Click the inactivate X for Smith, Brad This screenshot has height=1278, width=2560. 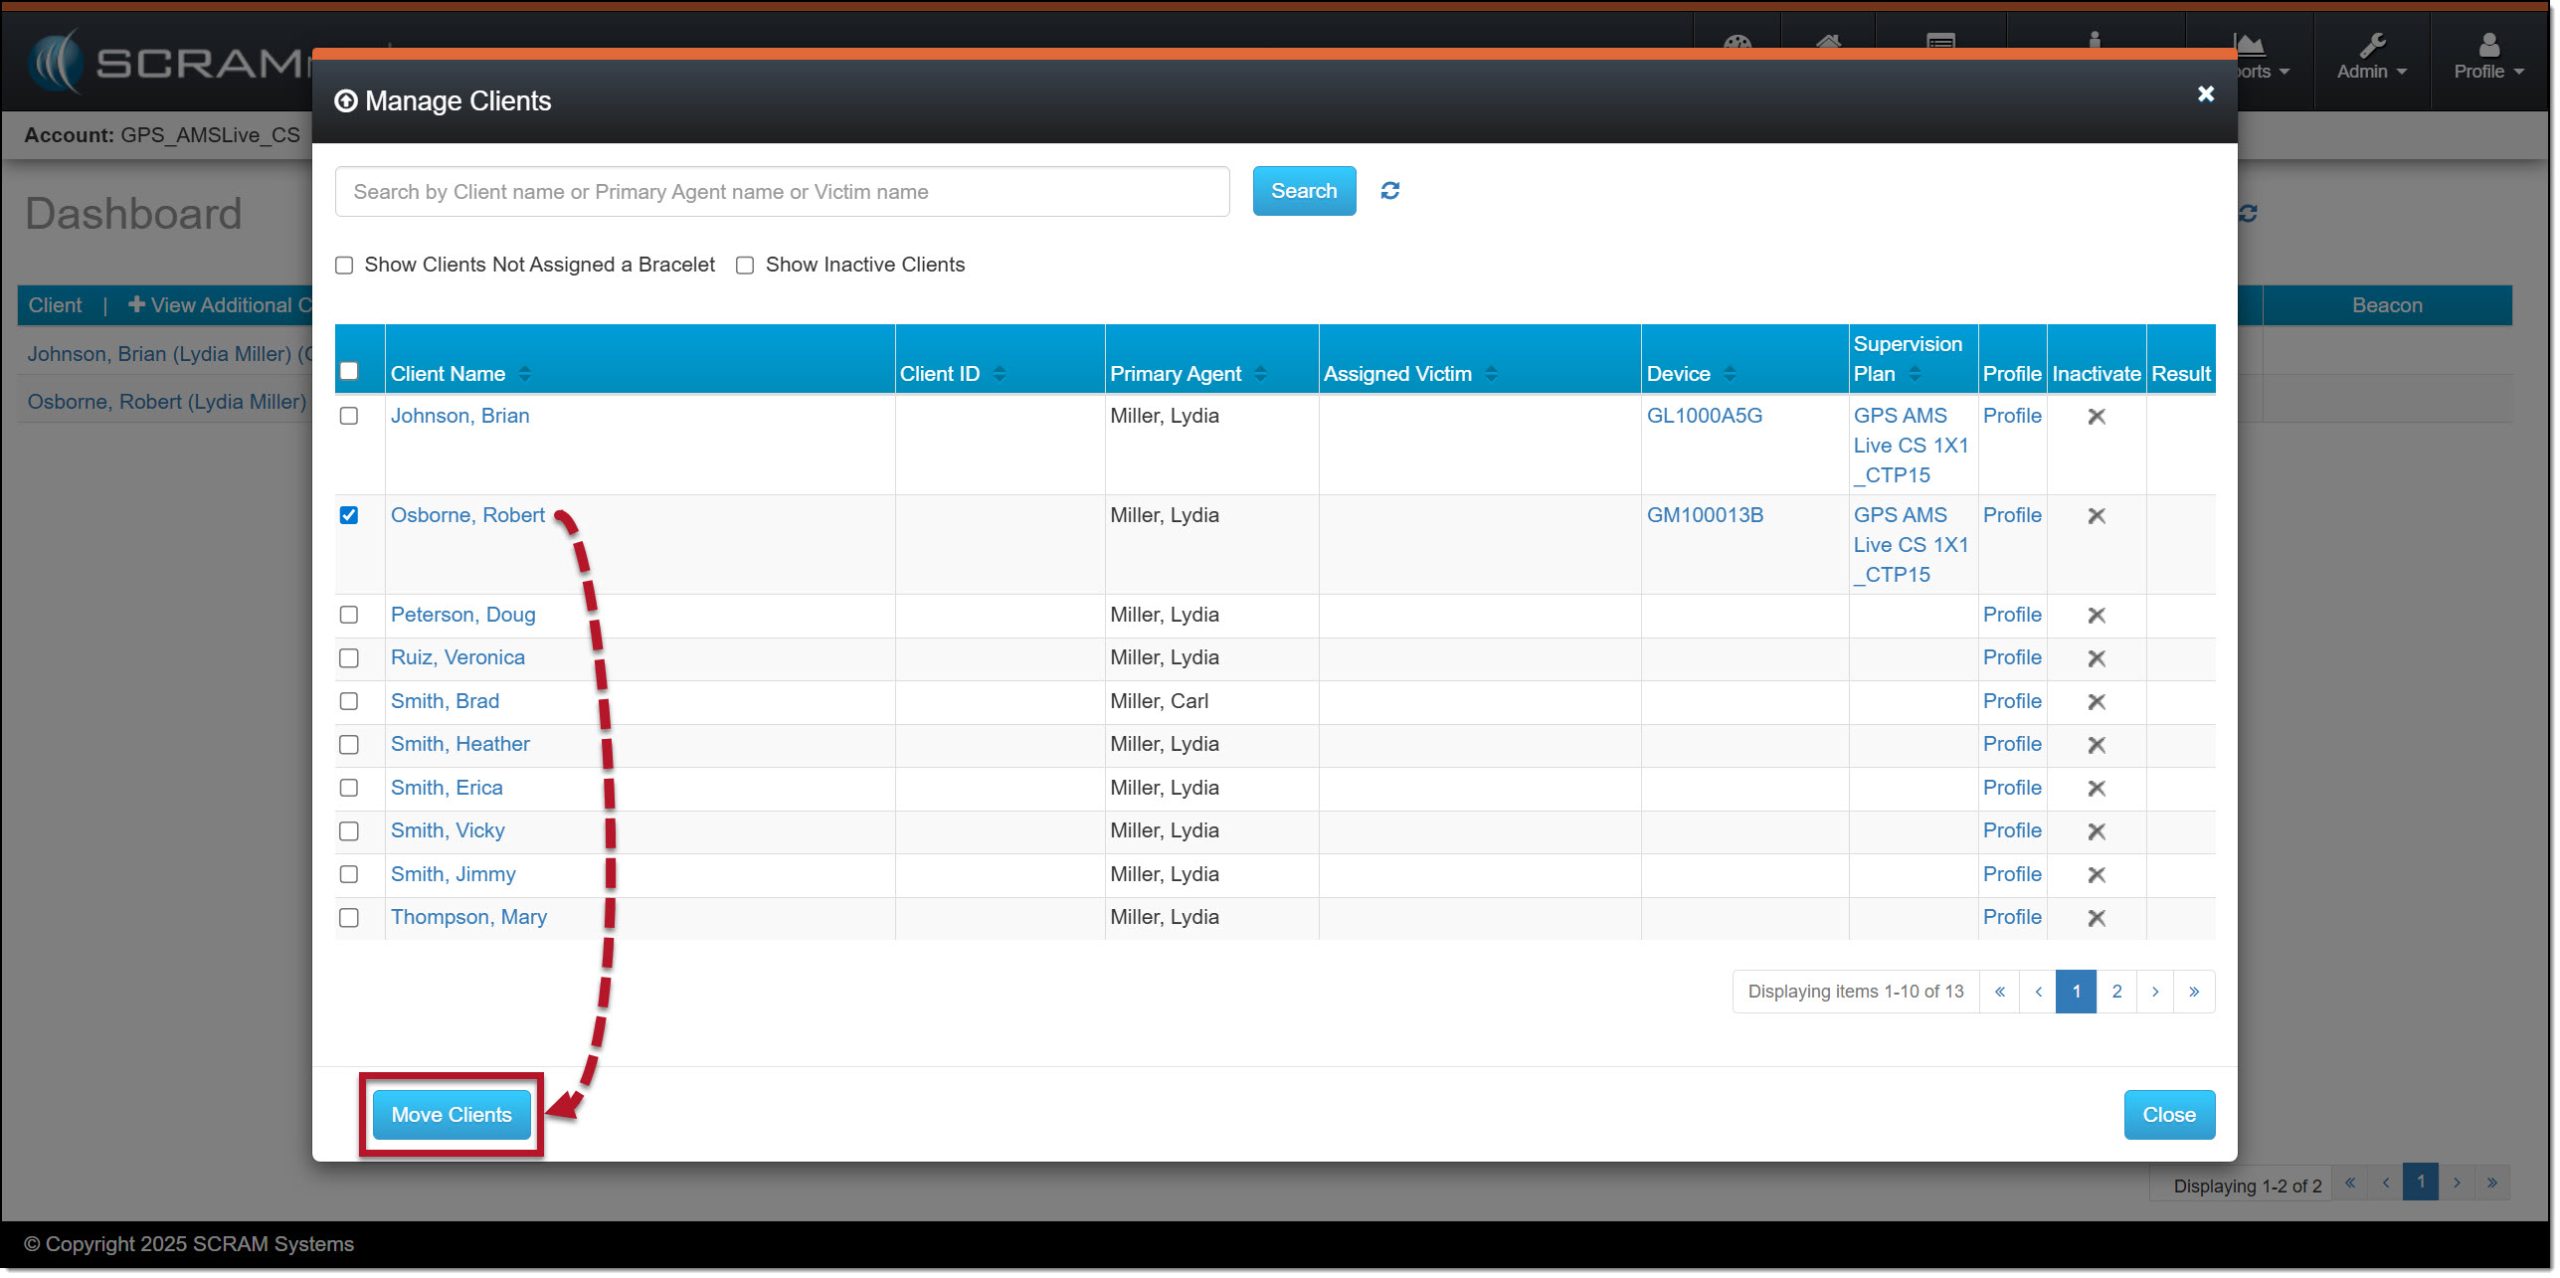pos(2095,701)
